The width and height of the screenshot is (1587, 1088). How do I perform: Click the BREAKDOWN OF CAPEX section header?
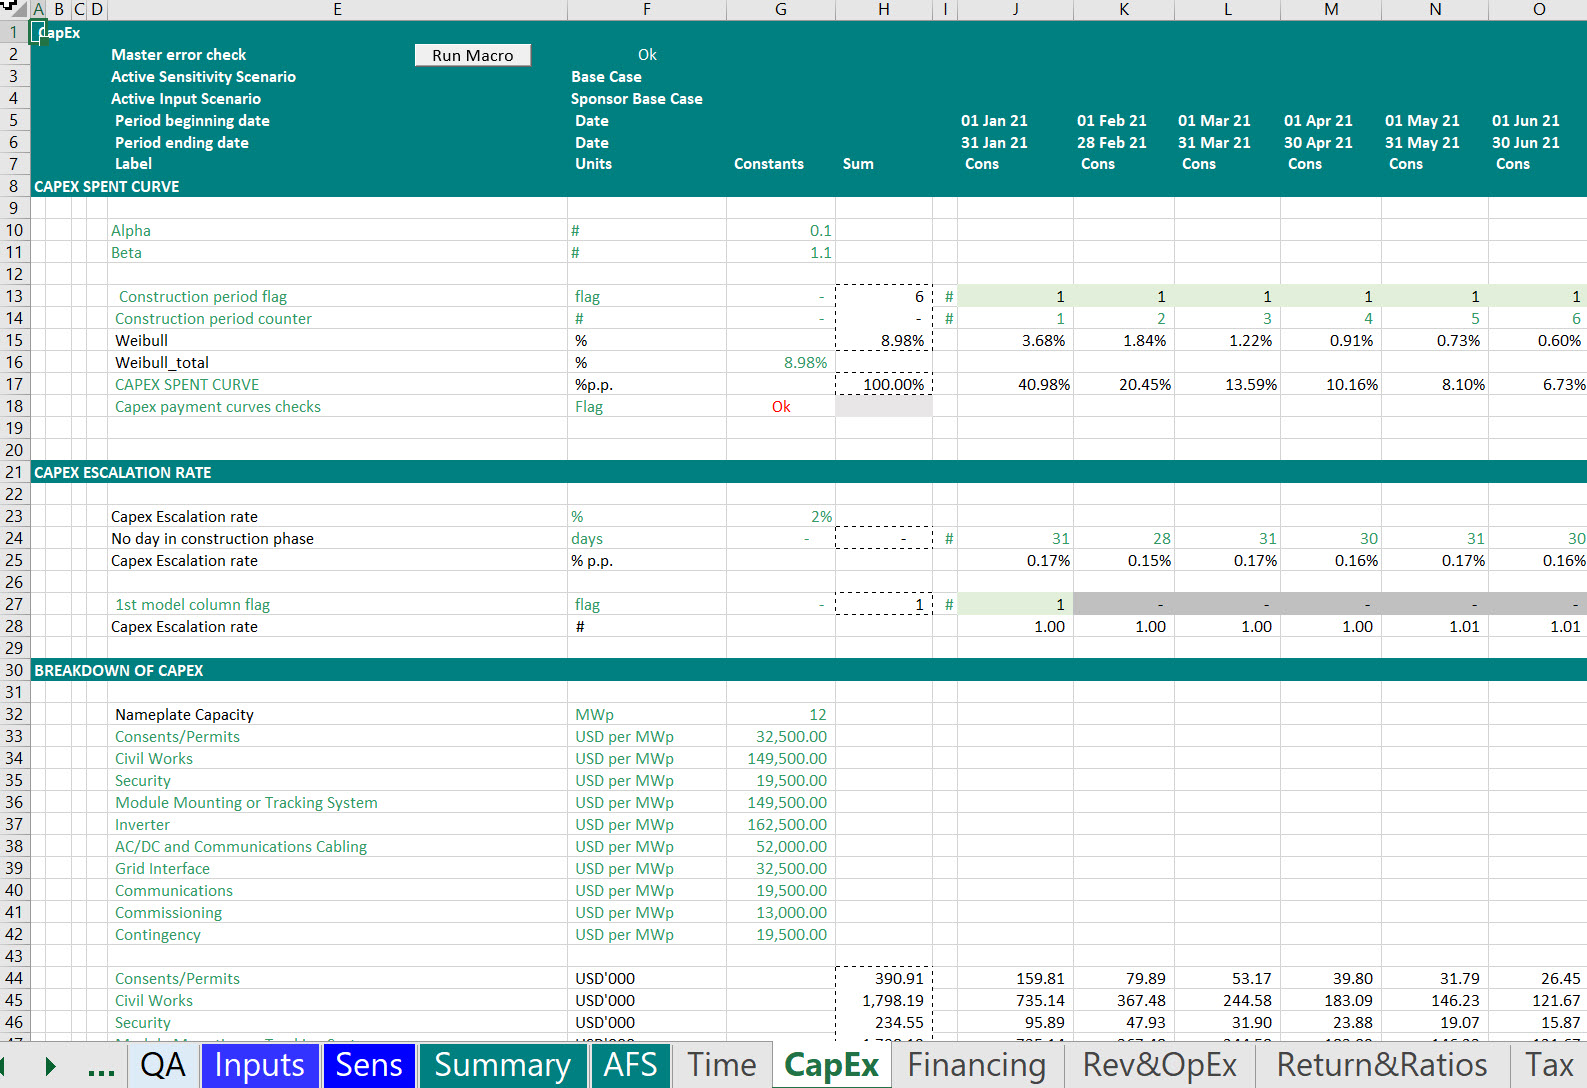[118, 670]
